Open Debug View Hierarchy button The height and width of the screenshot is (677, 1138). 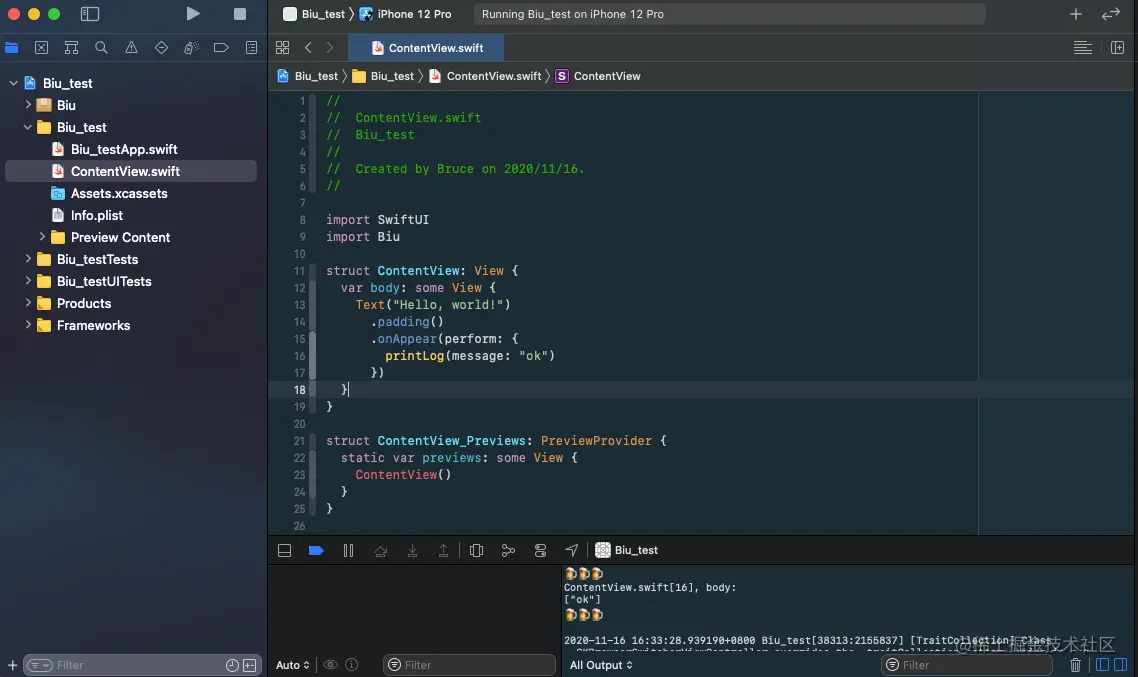[476, 551]
